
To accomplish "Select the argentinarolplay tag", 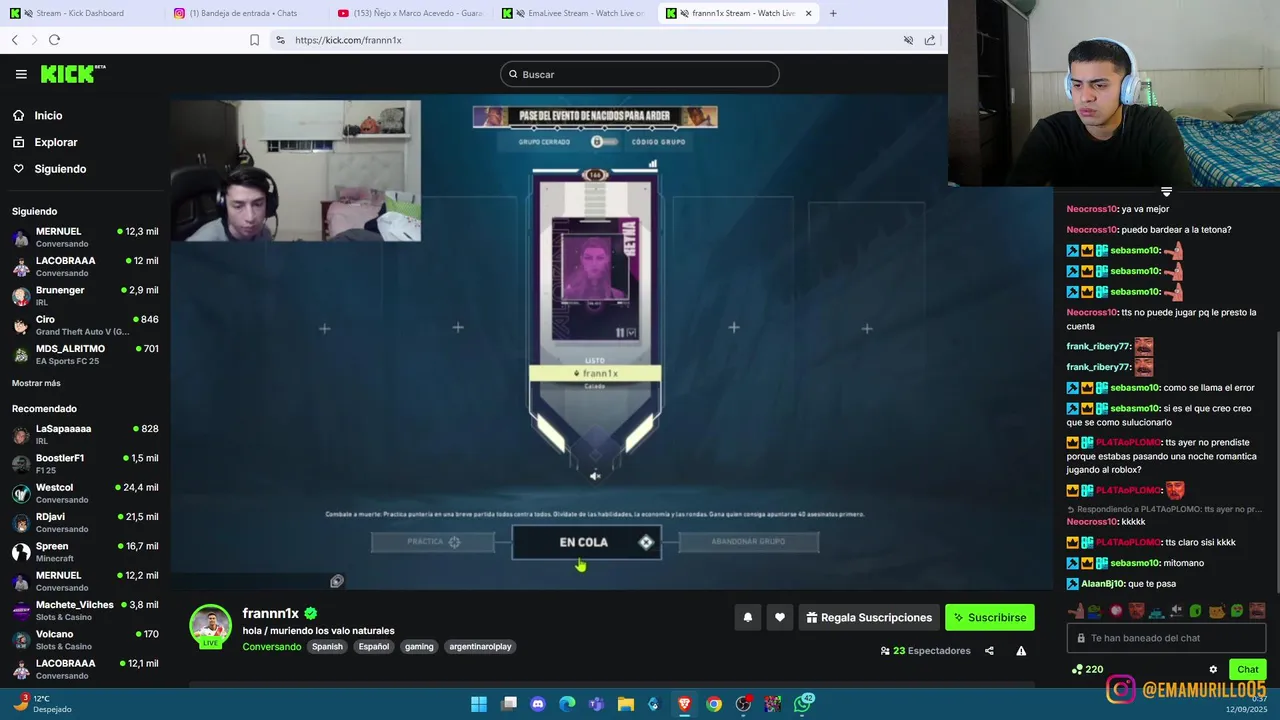I will [480, 647].
